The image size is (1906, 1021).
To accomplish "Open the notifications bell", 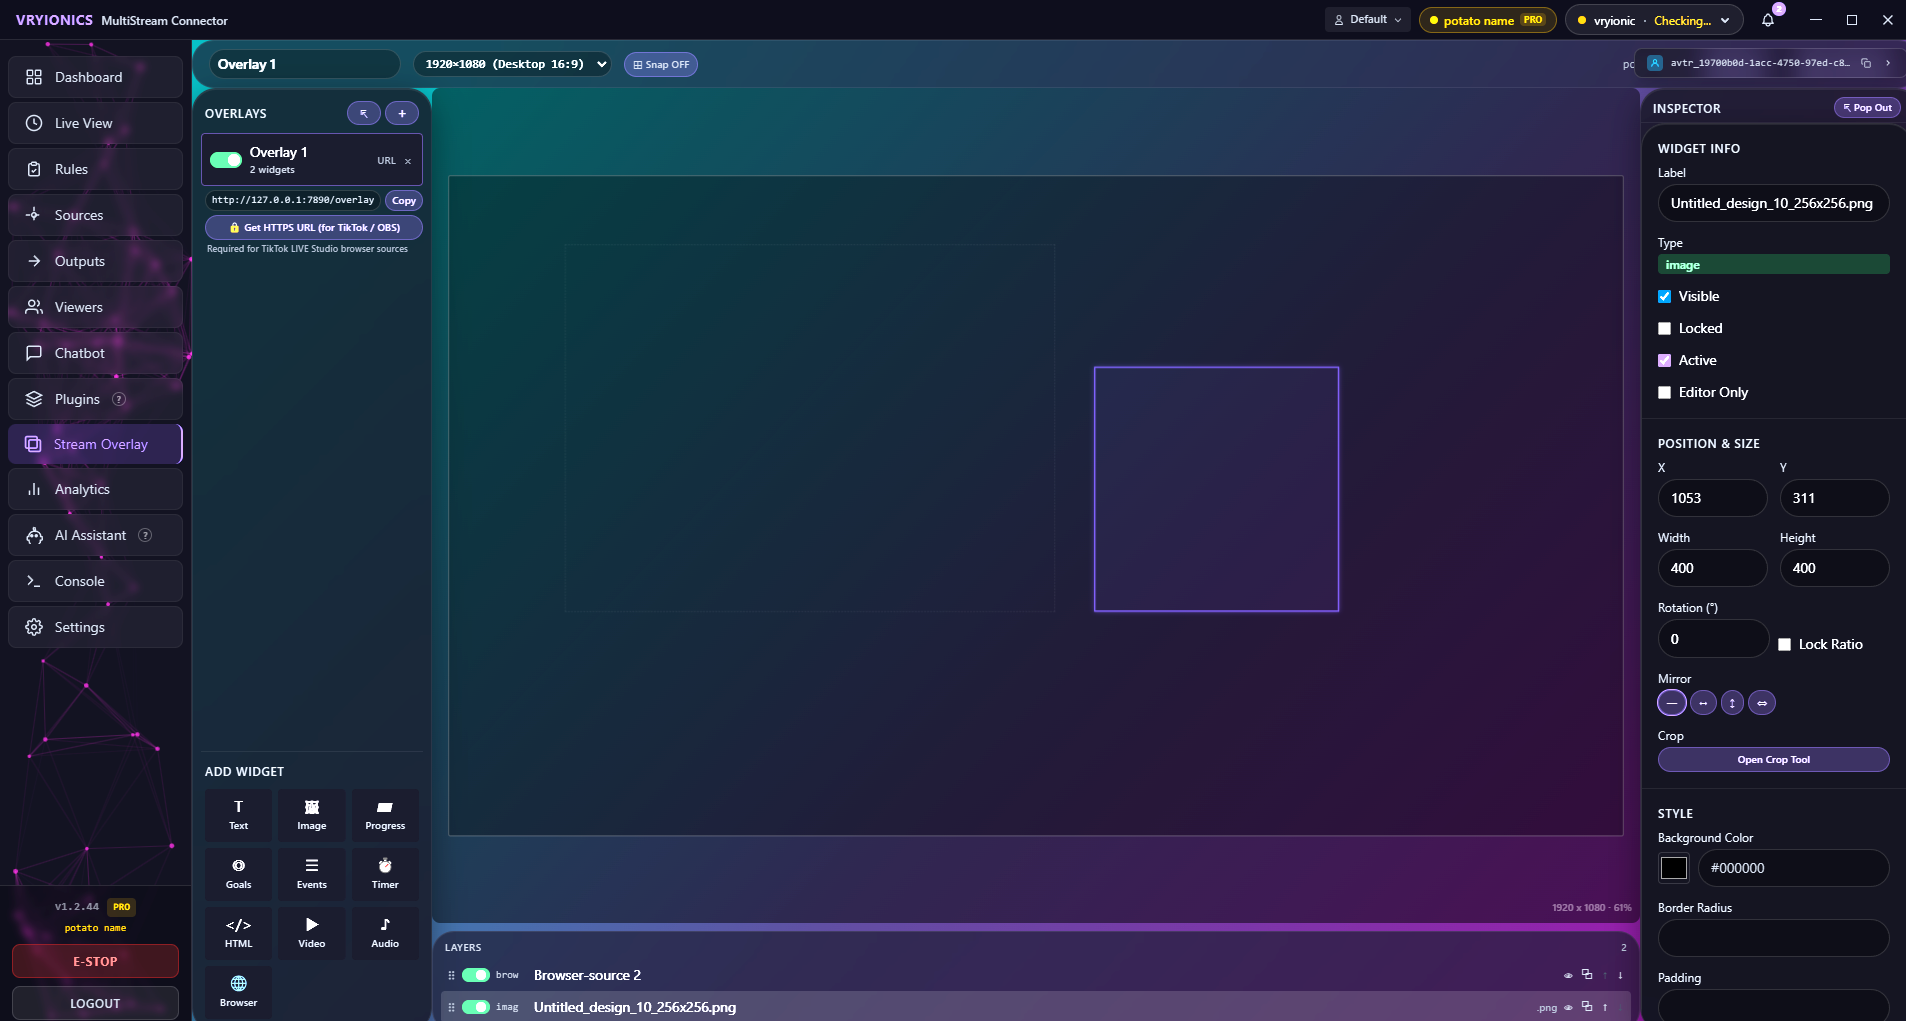I will pos(1768,20).
